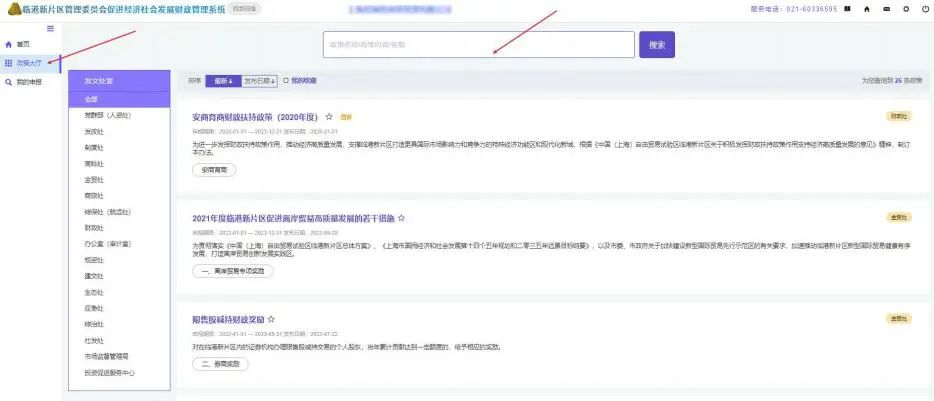Click the 发文处室 list header
Image resolution: width=934 pixels, height=401 pixels.
[x=119, y=80]
